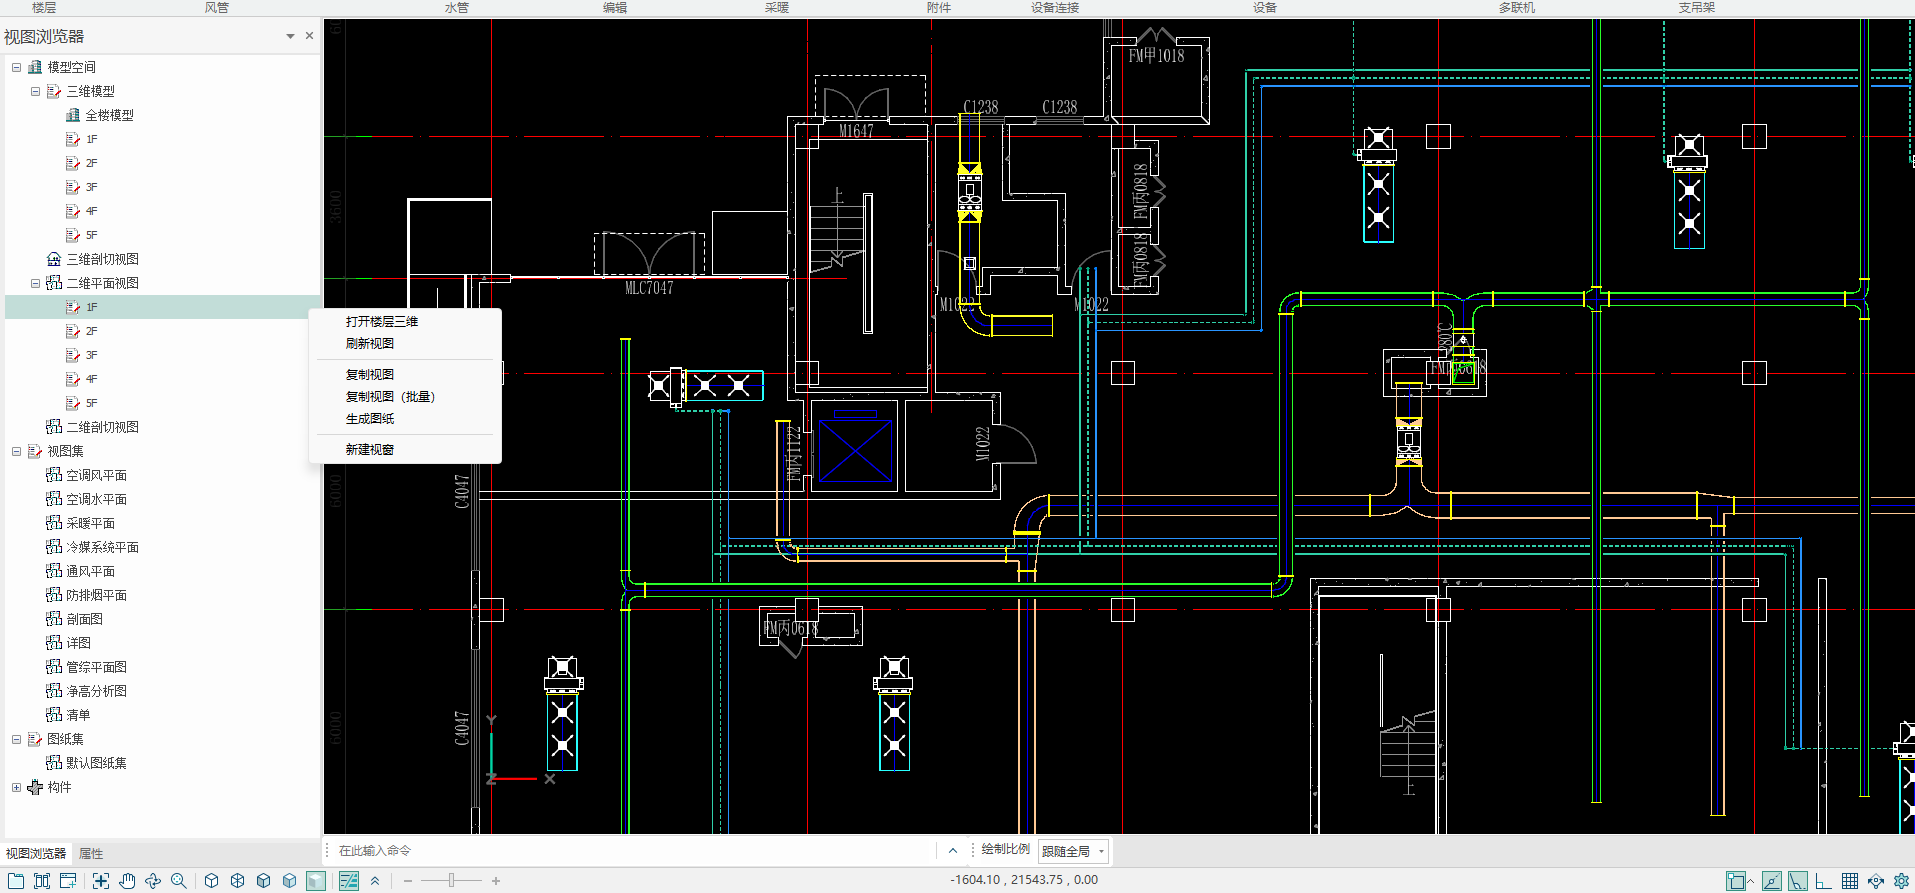
Task: Click the zoom slider handle
Action: pyautogui.click(x=451, y=881)
